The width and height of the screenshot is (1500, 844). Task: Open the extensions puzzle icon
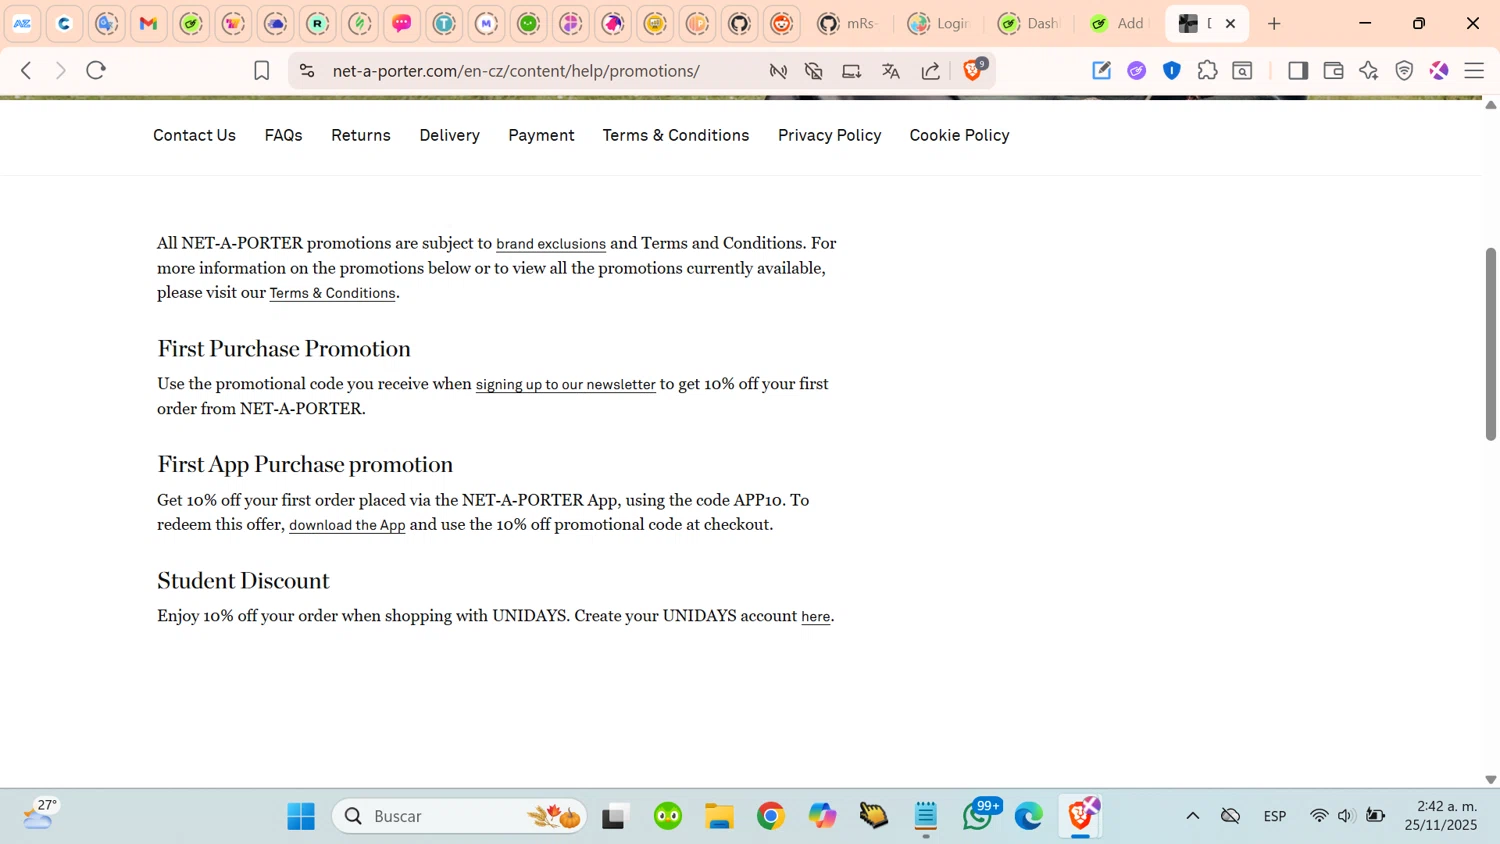1207,70
